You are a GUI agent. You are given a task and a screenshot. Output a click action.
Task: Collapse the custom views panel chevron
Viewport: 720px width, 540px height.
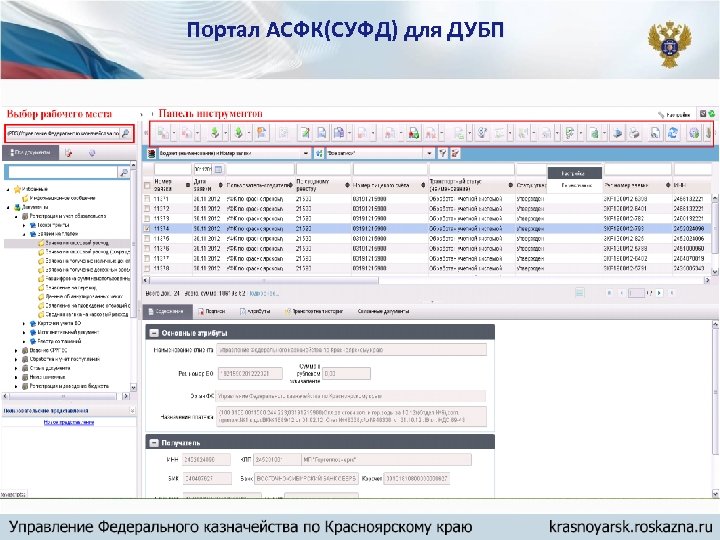pos(132,411)
